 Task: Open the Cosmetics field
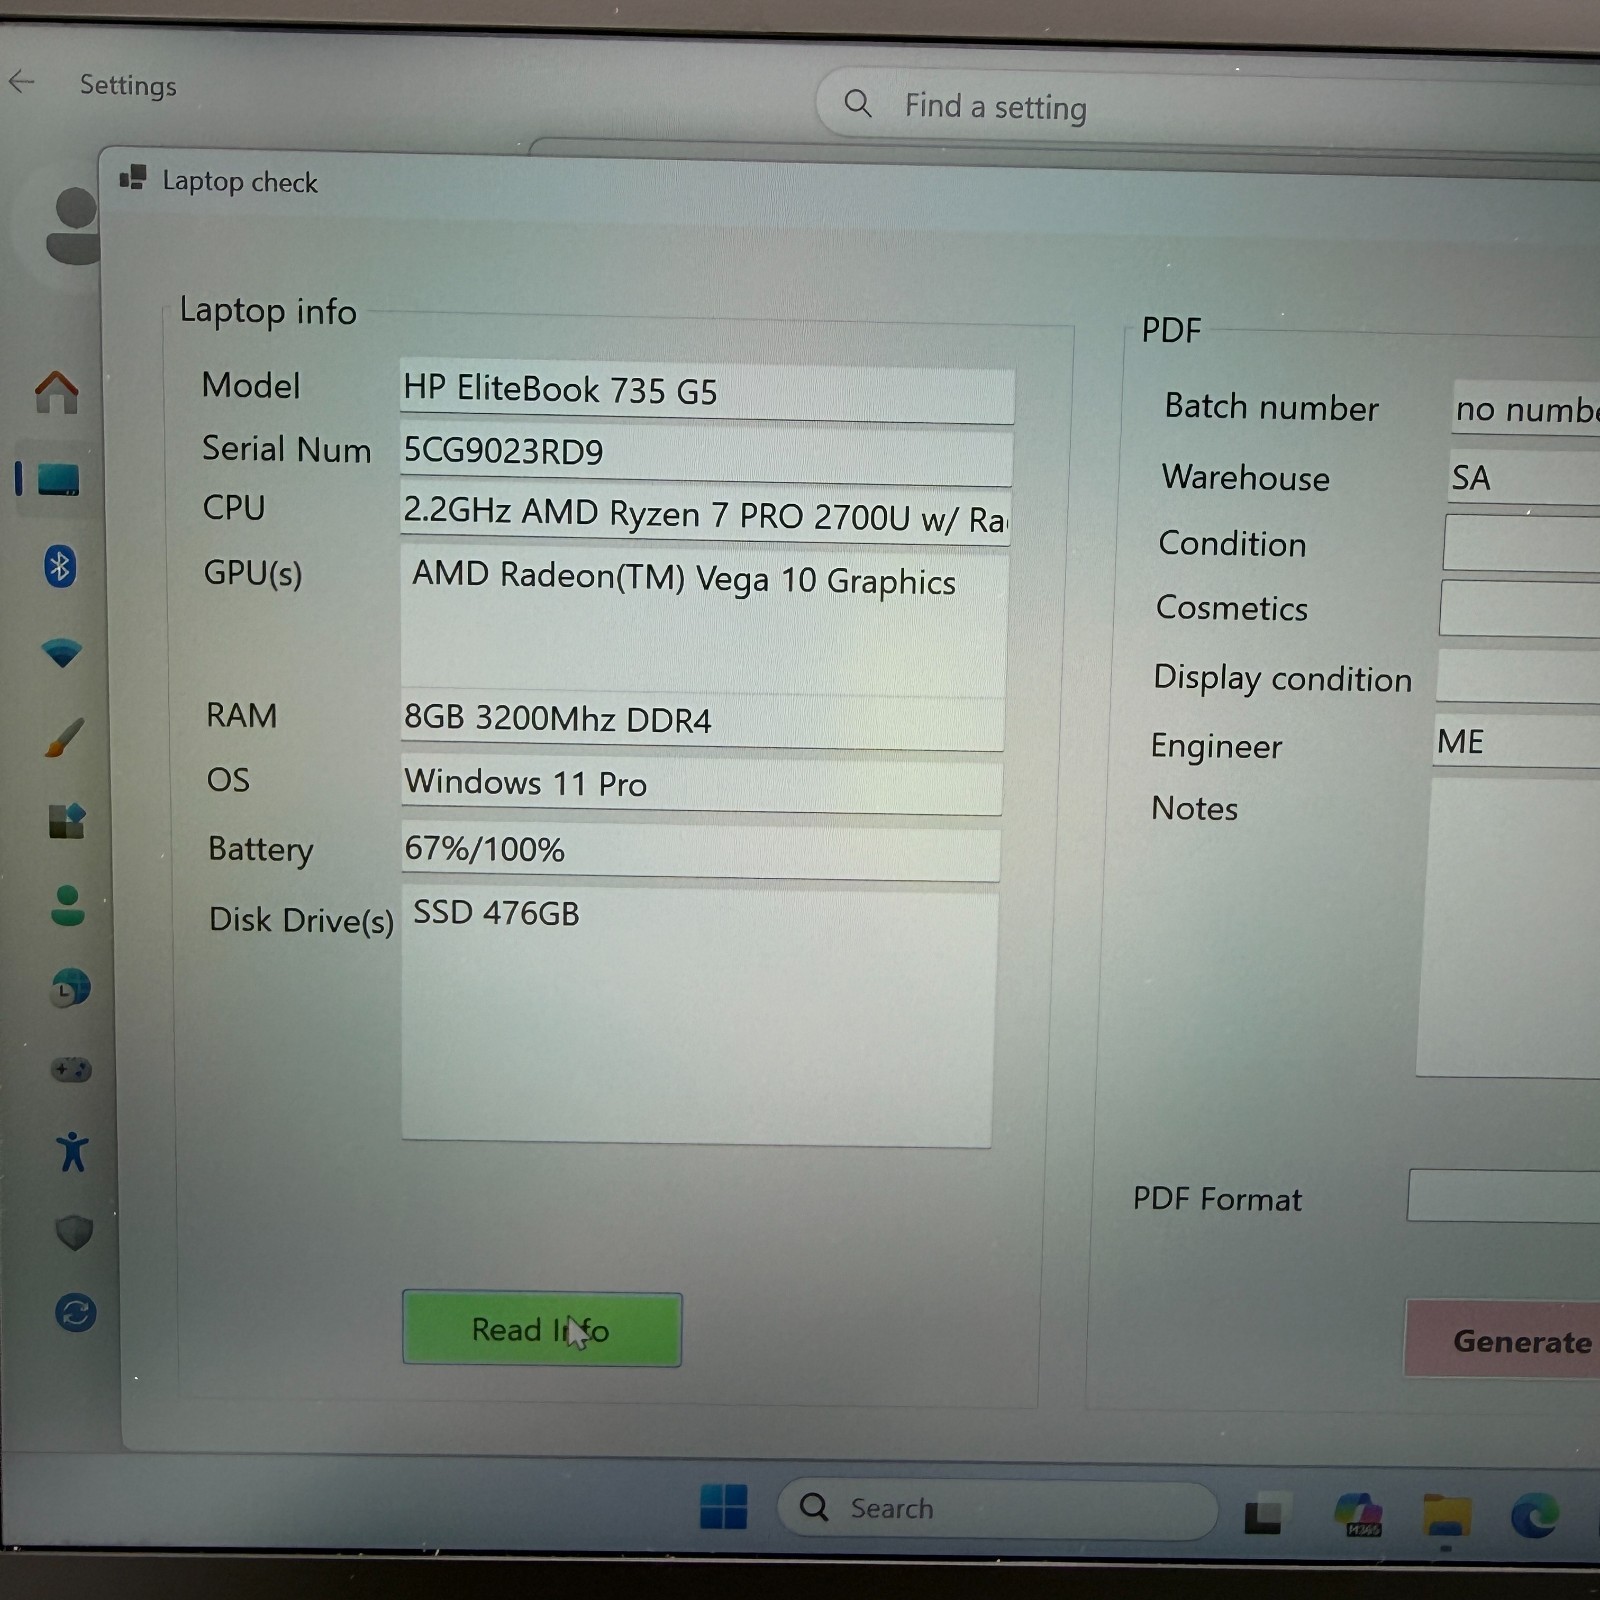click(x=1520, y=609)
